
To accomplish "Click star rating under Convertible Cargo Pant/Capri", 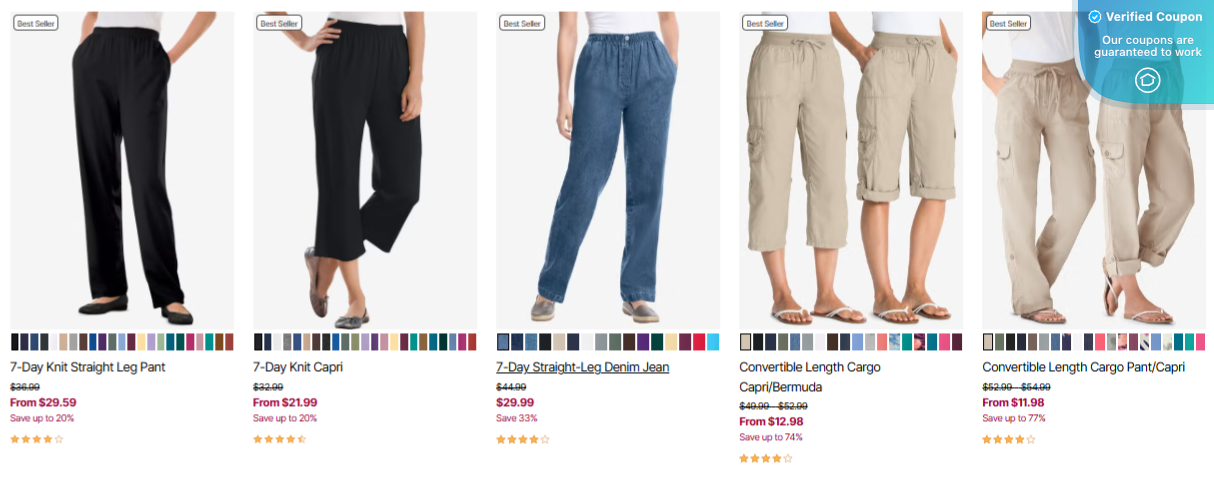I will click(x=1009, y=439).
